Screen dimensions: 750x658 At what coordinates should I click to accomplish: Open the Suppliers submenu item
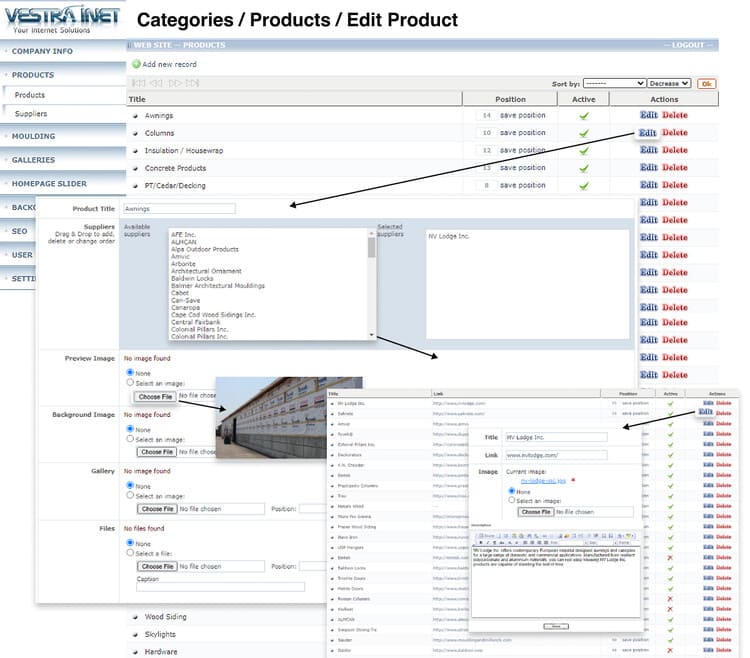pos(31,114)
